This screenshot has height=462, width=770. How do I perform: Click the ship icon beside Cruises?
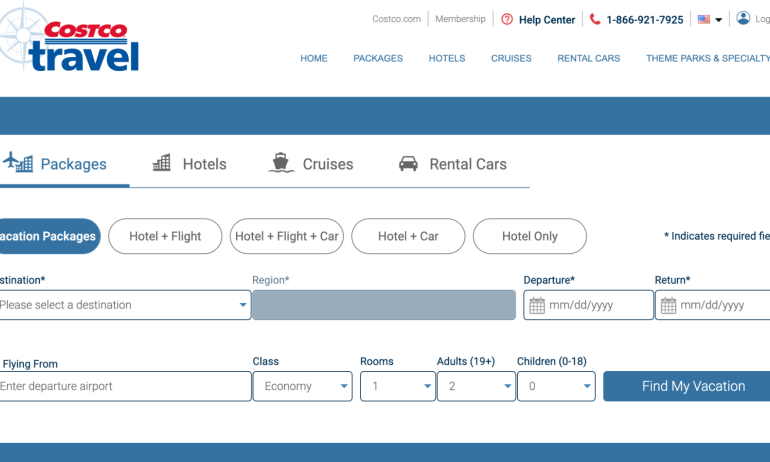(x=281, y=163)
